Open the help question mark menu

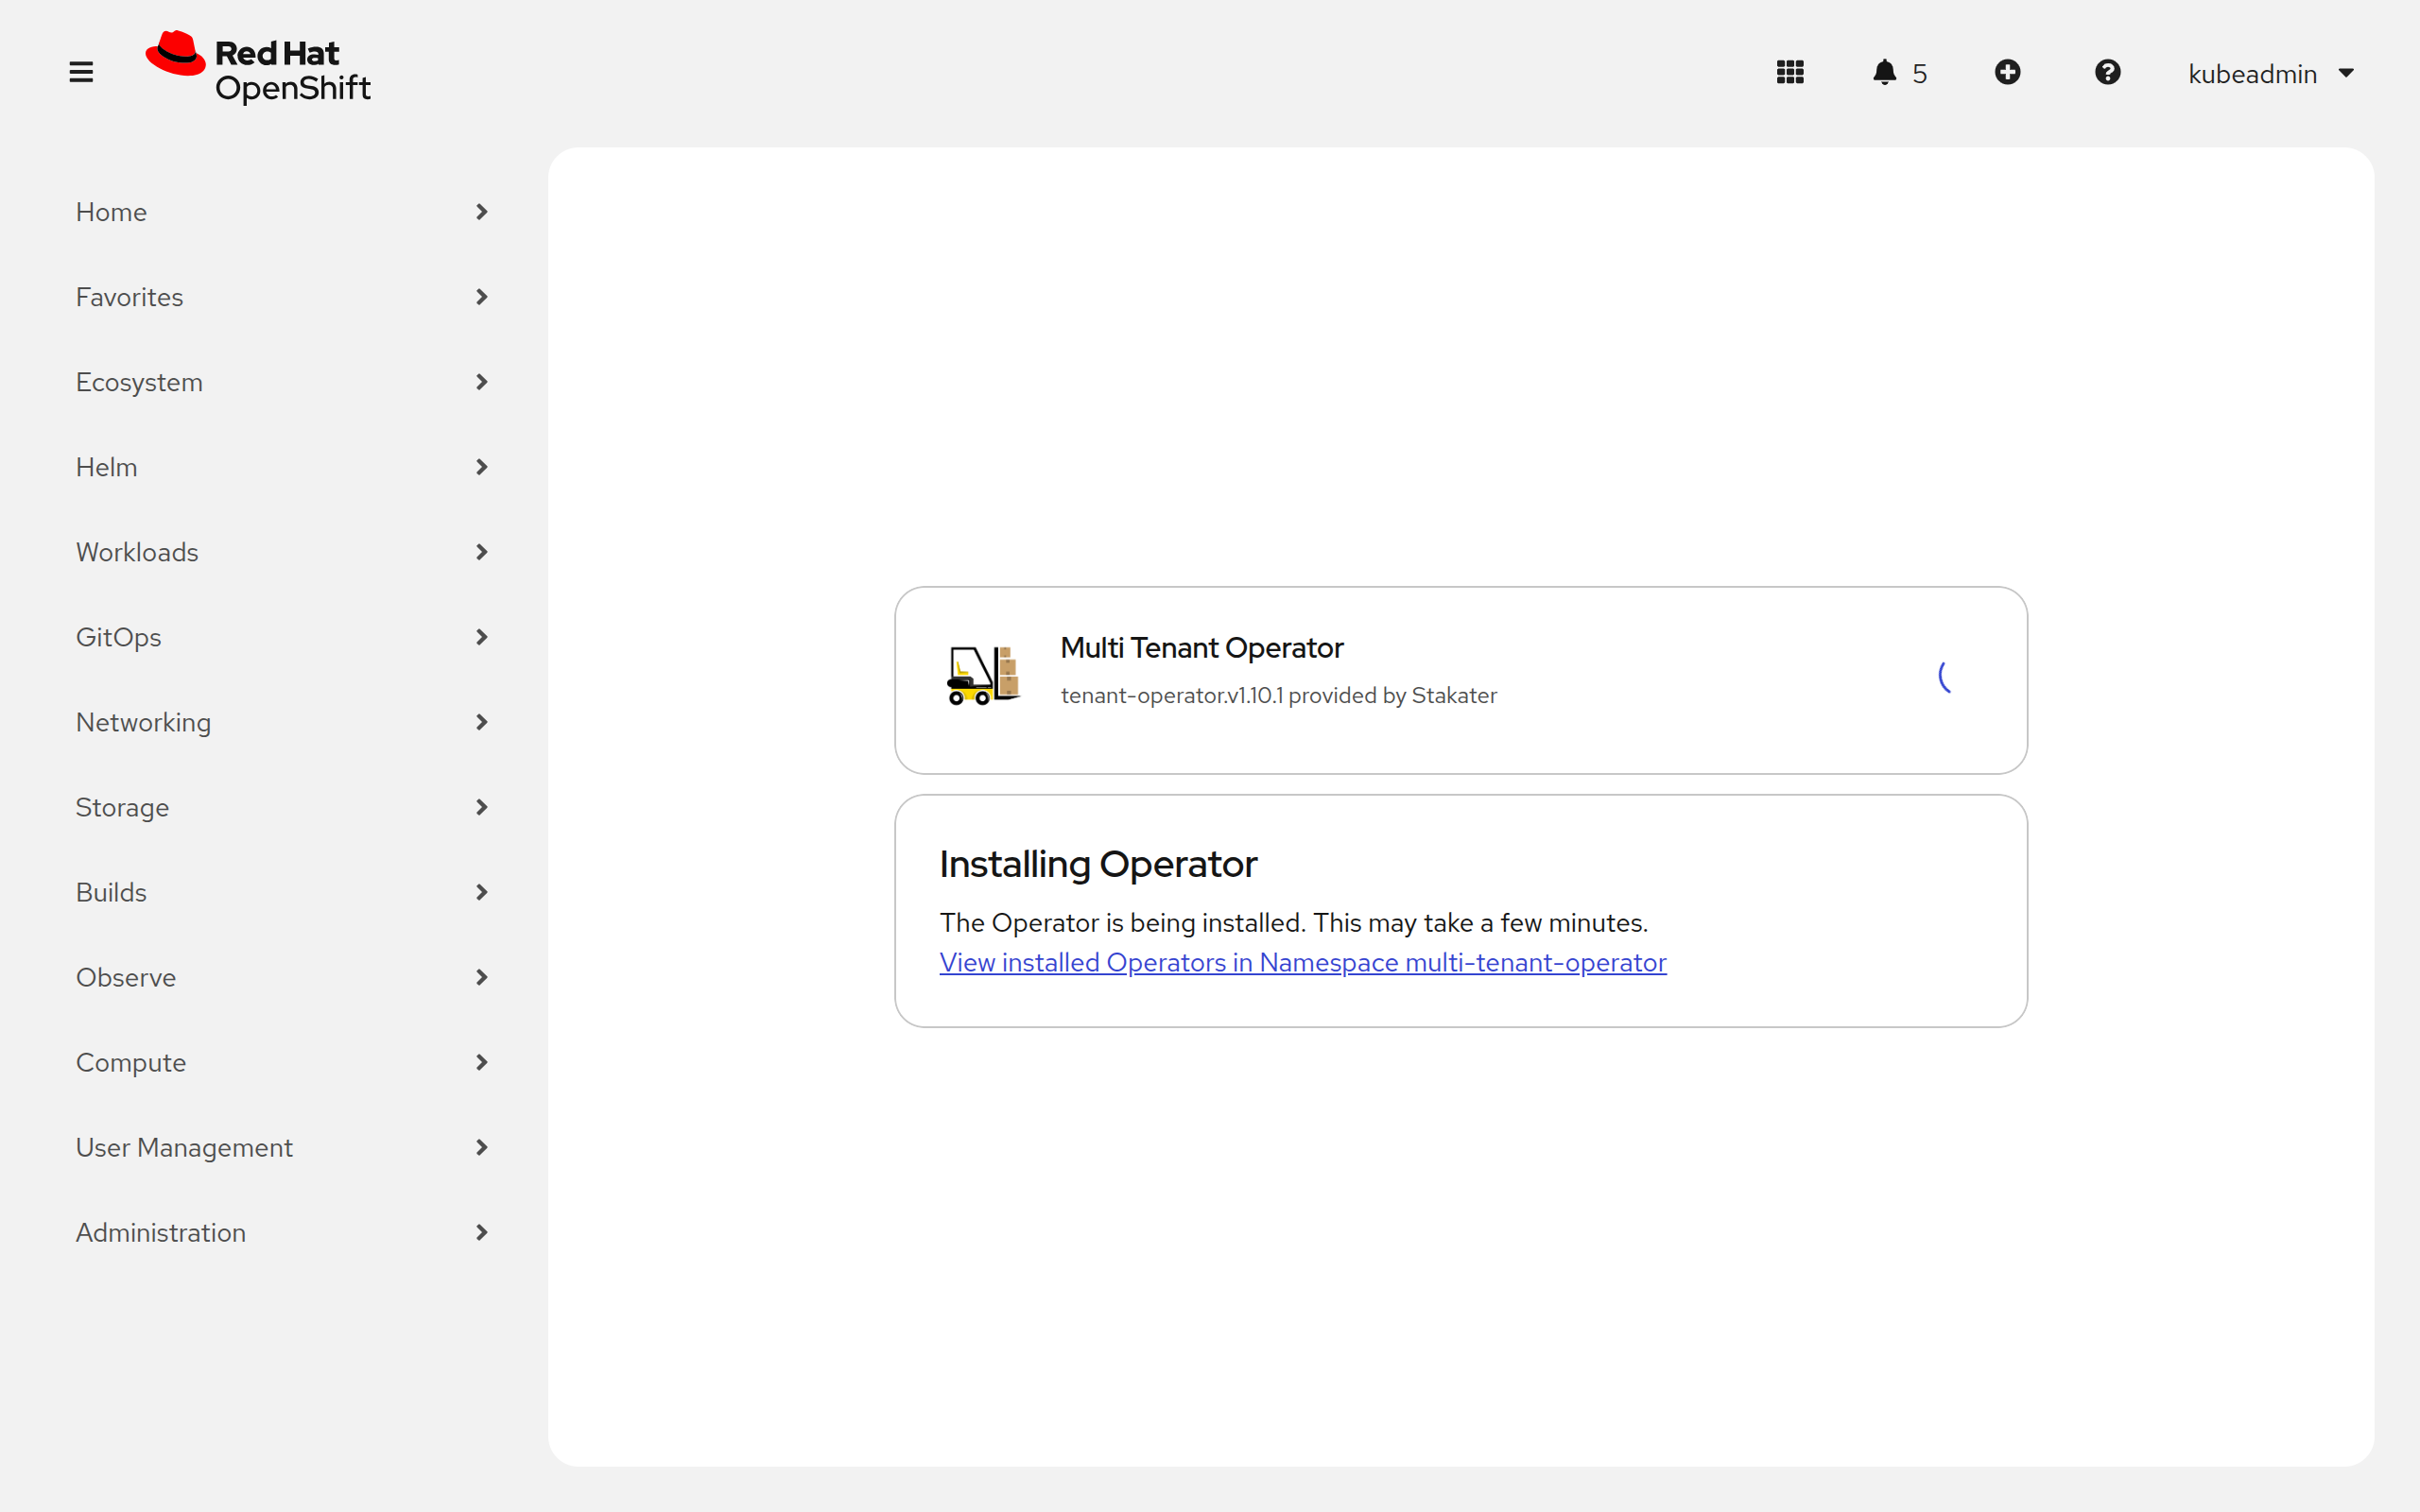point(2107,72)
